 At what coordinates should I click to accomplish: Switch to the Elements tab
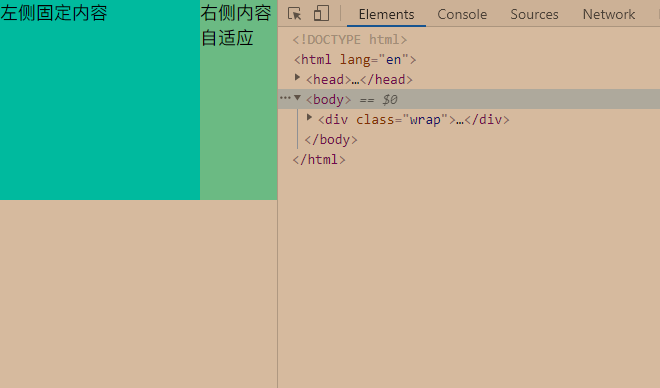(x=386, y=14)
